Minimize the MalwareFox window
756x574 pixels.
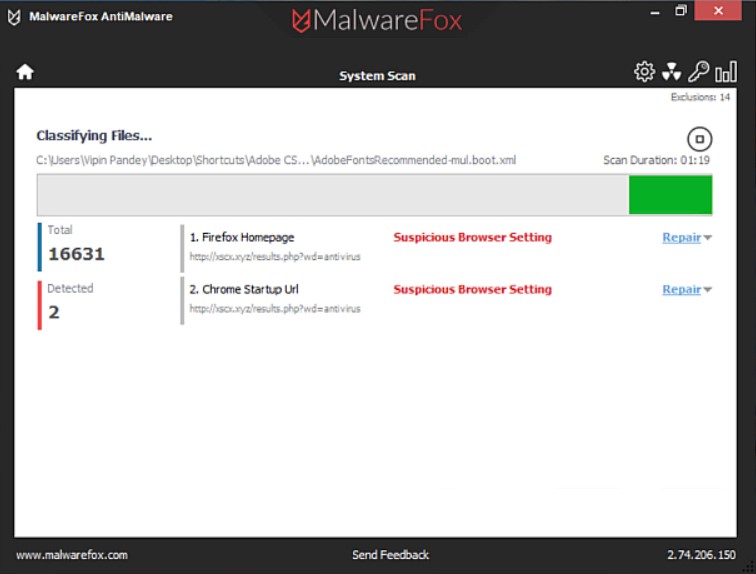[x=655, y=11]
